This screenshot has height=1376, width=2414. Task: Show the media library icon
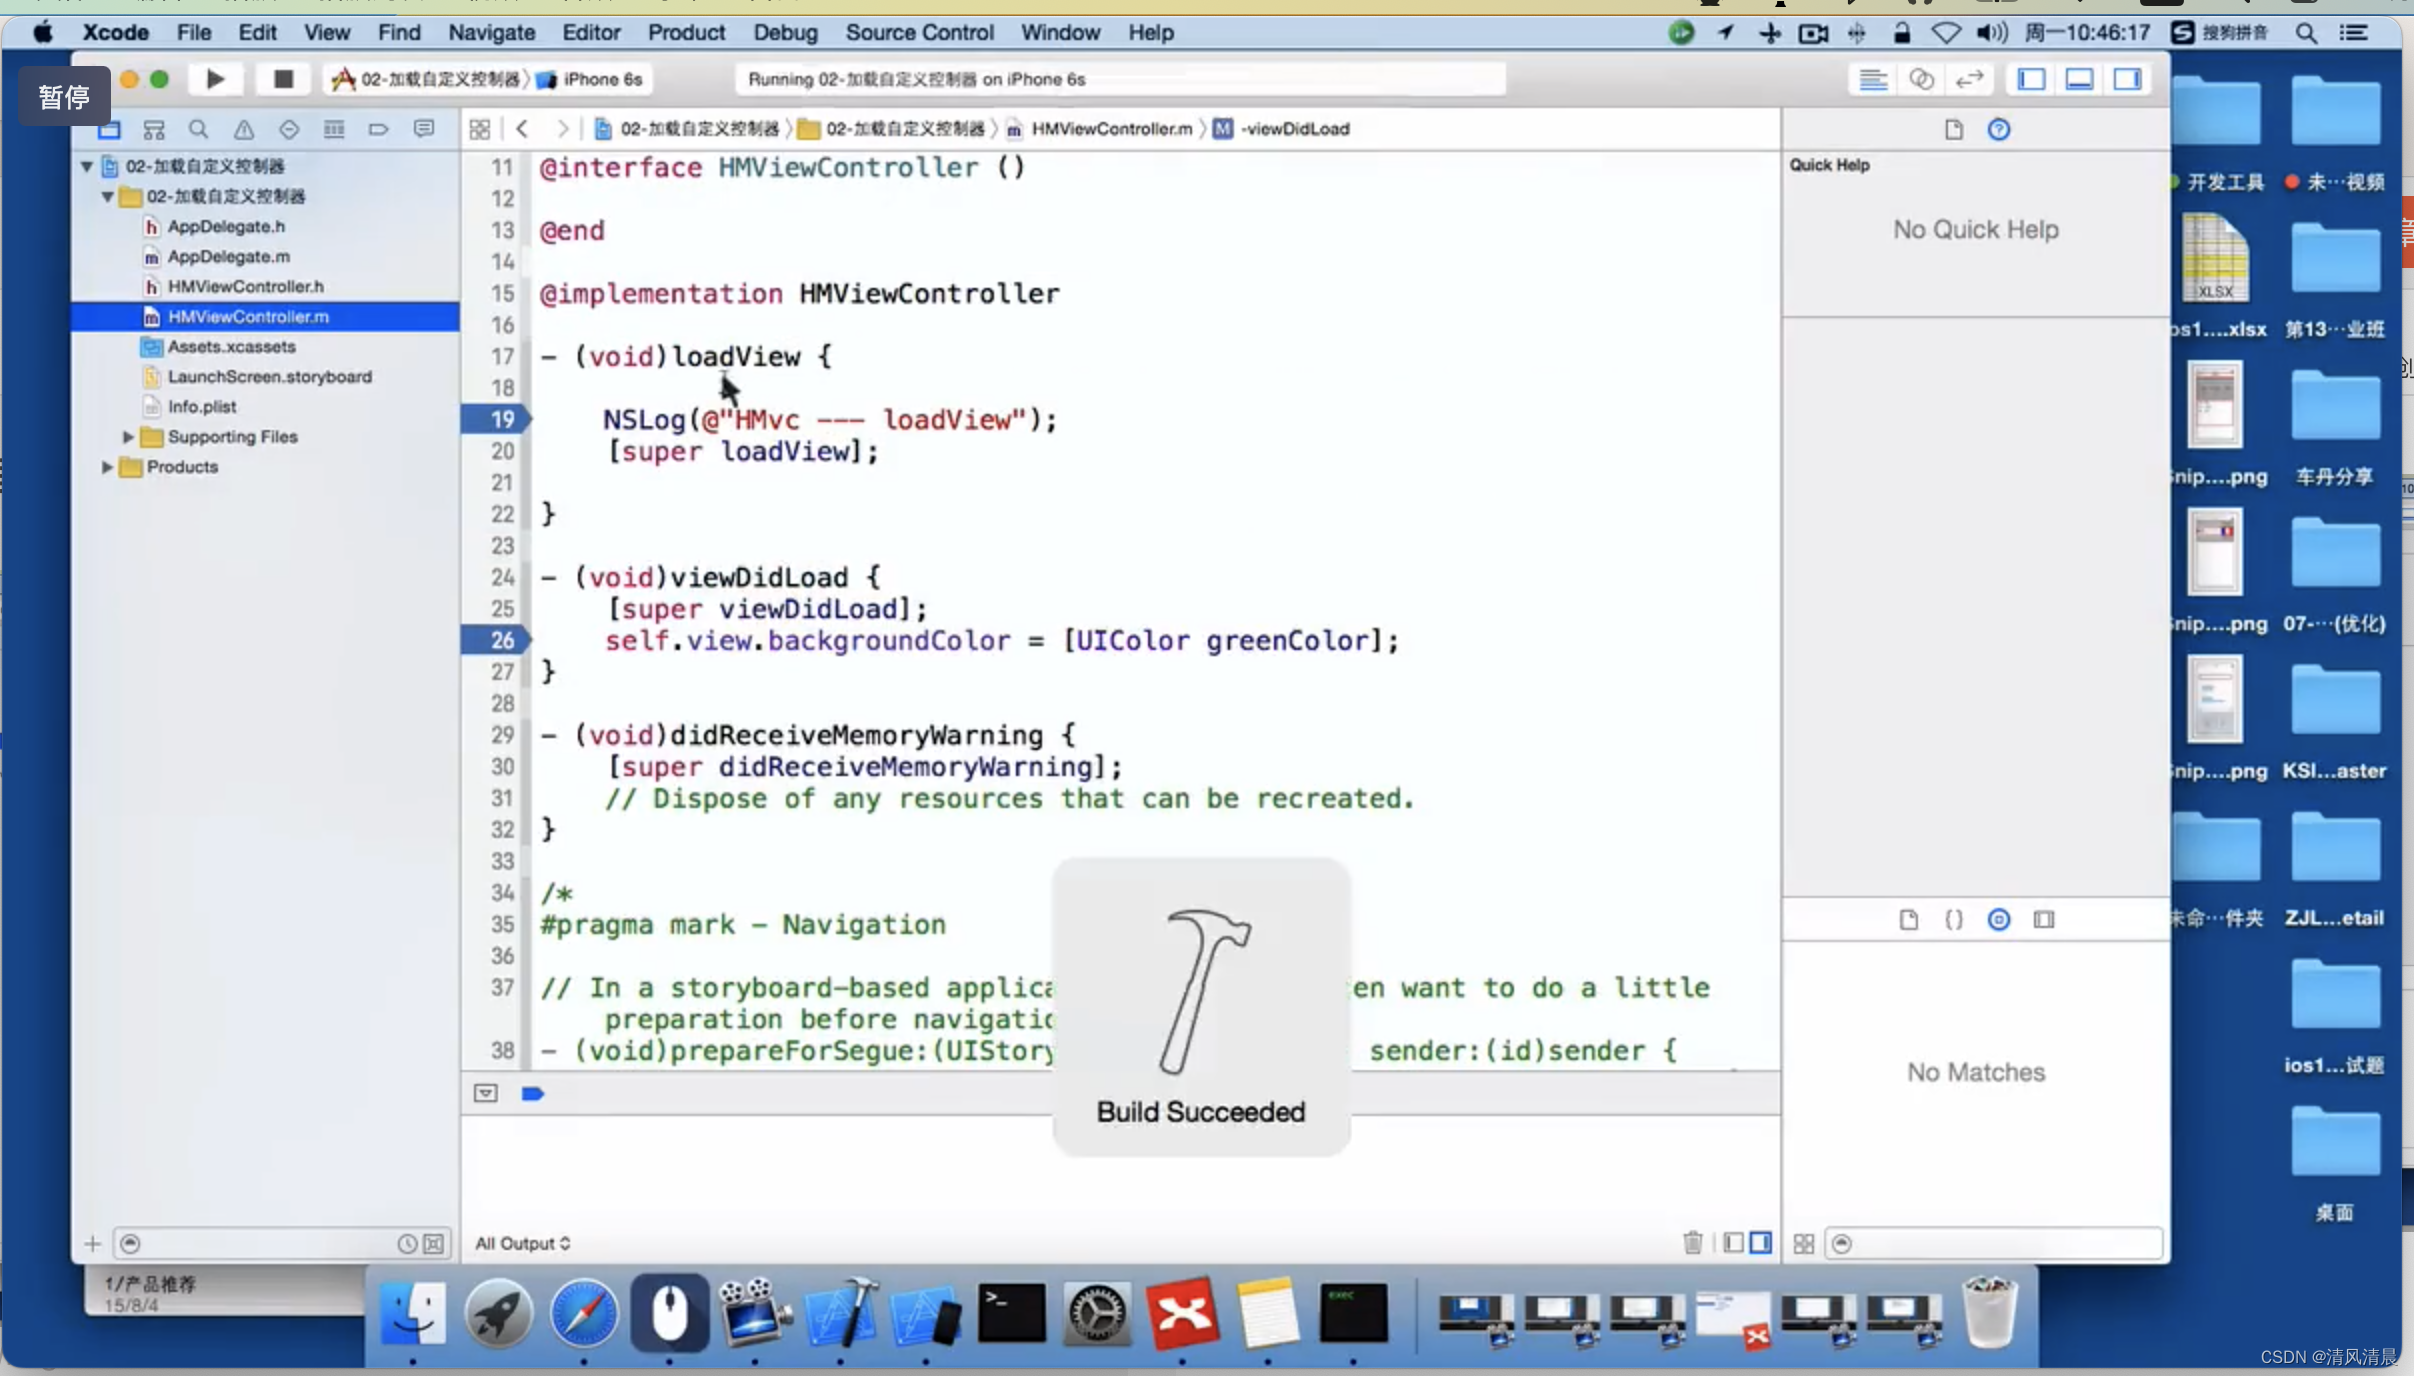2043,919
